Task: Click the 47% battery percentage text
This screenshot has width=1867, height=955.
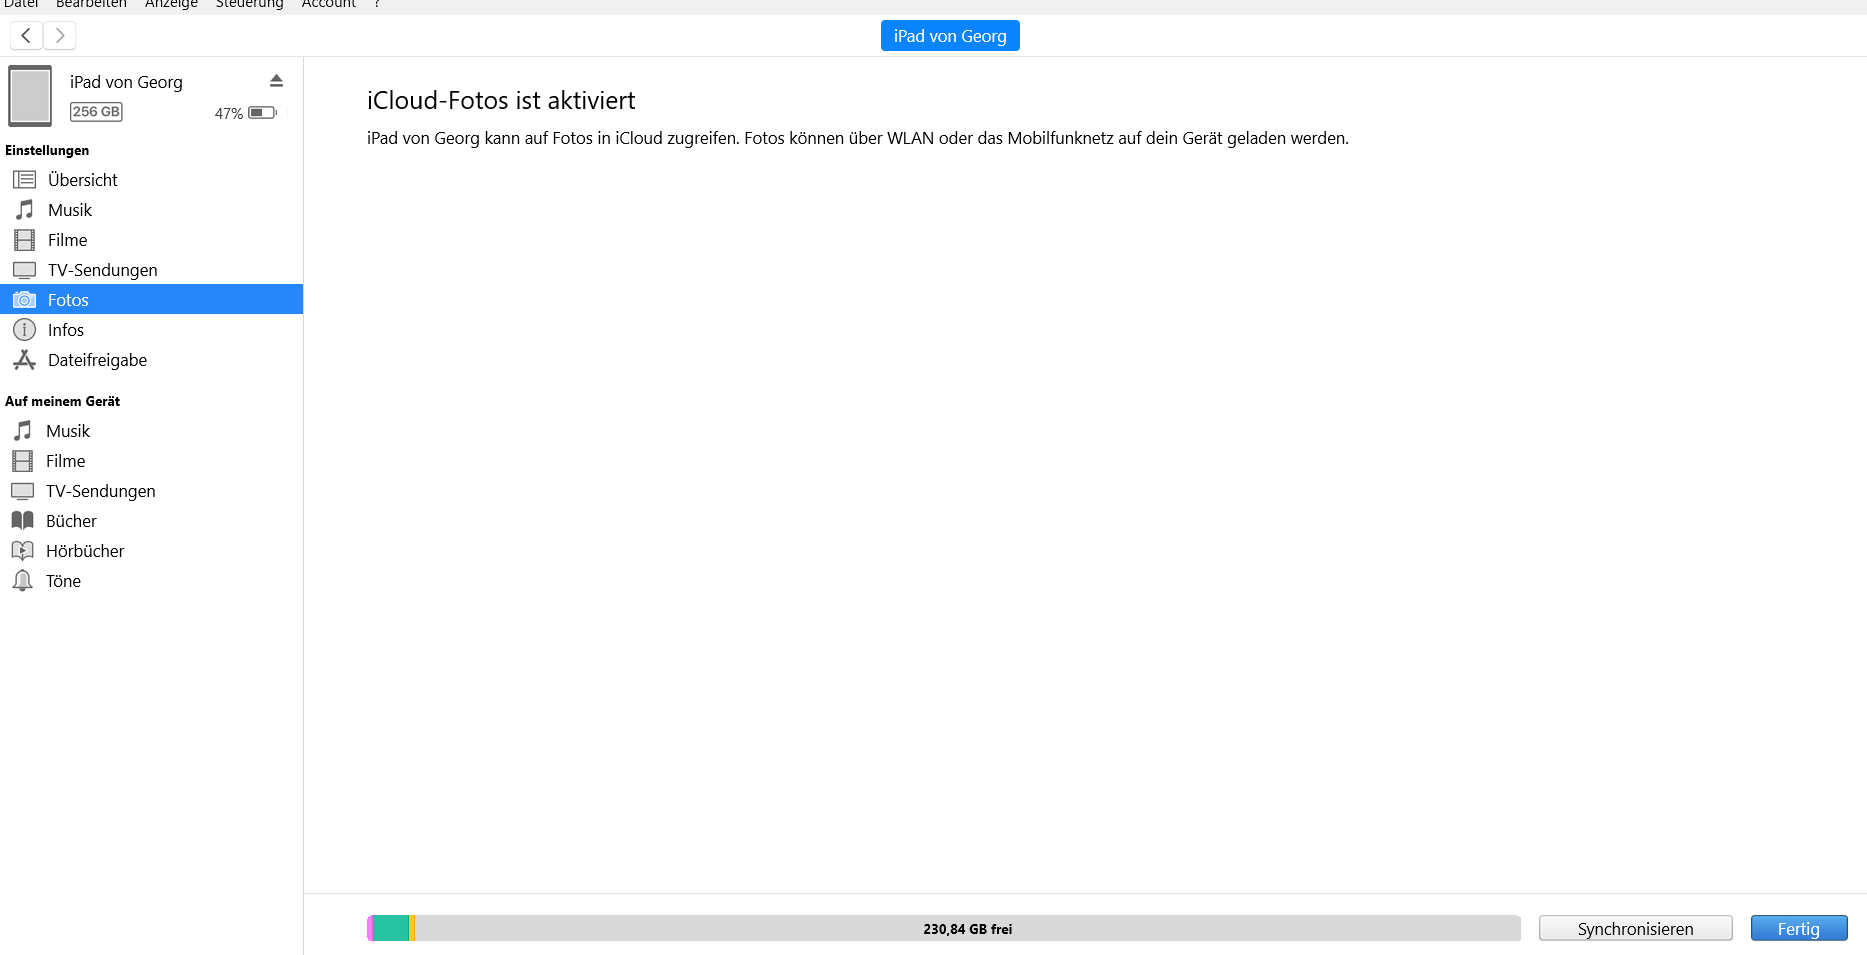Action: coord(229,113)
